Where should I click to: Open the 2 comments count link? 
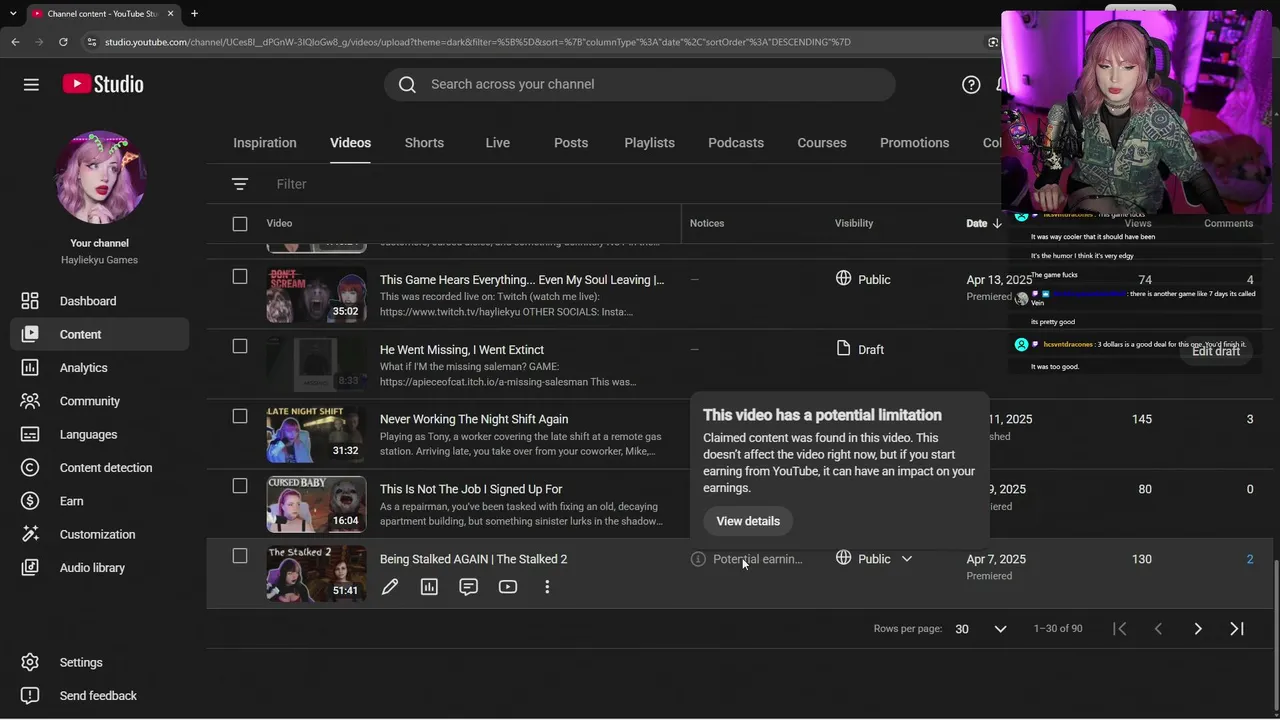pos(1250,559)
